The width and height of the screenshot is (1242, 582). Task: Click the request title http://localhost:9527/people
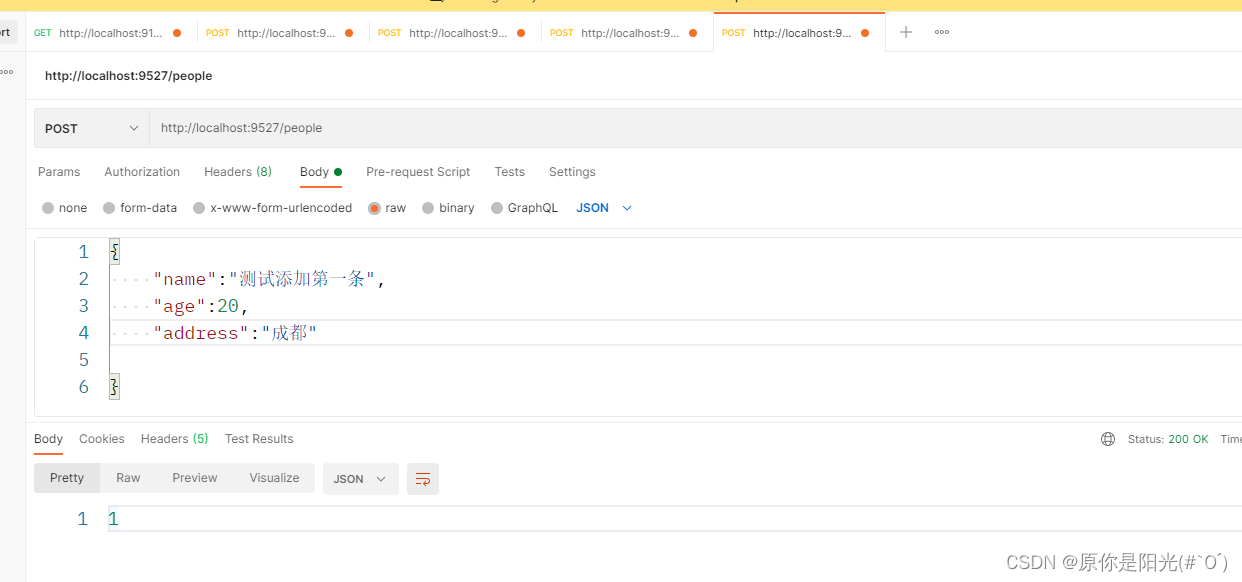tap(128, 76)
